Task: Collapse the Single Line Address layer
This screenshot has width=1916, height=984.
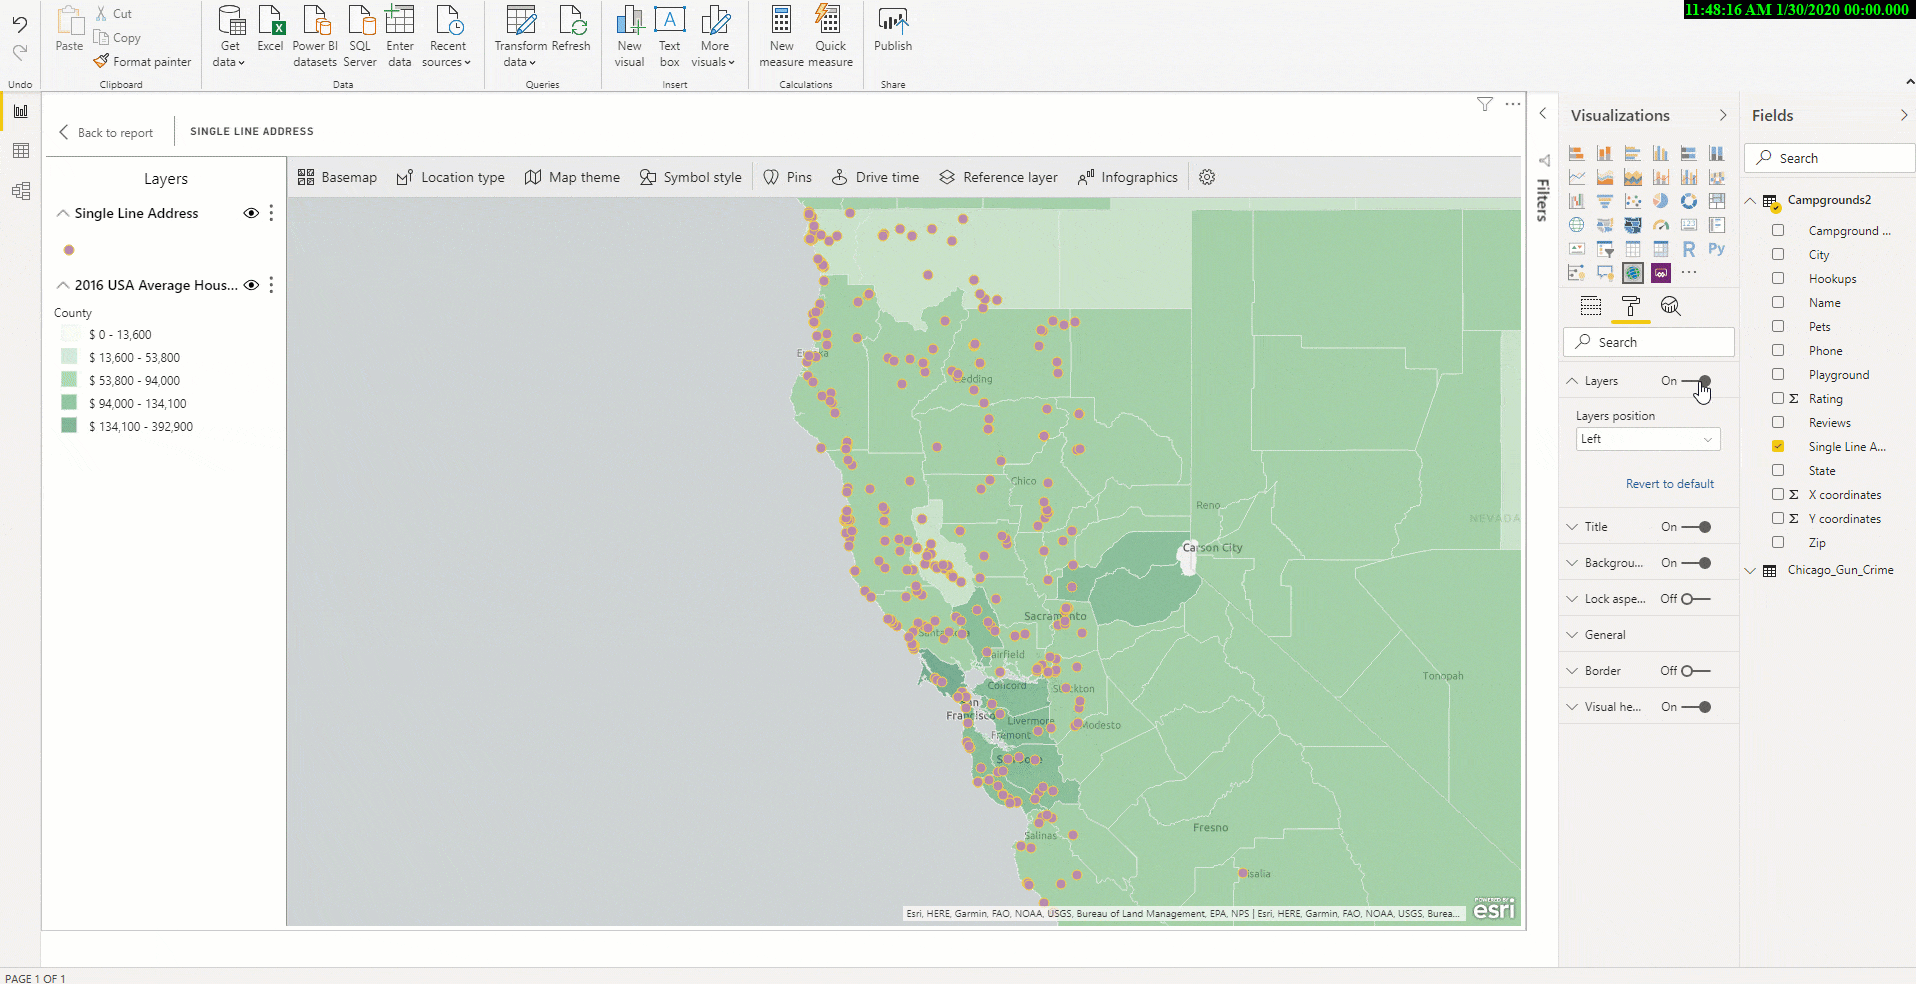Action: tap(63, 213)
